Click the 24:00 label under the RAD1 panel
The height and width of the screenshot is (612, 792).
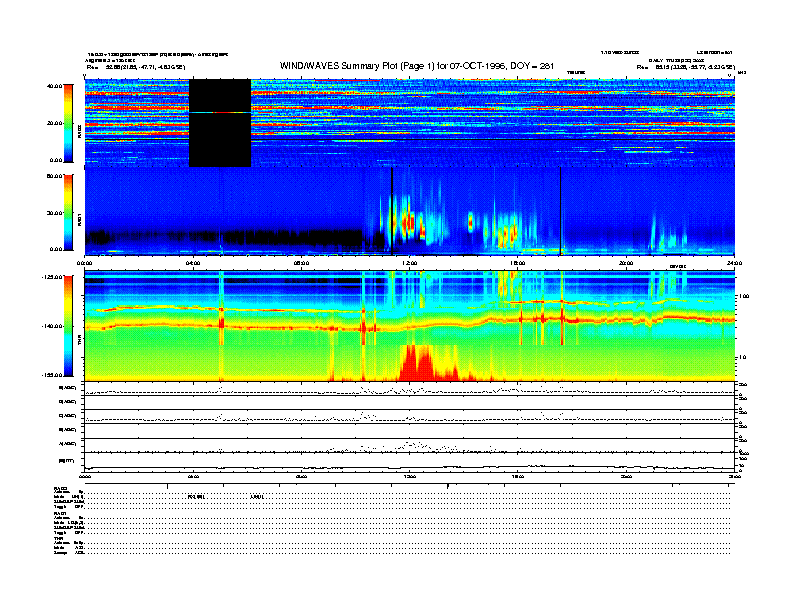(x=734, y=263)
